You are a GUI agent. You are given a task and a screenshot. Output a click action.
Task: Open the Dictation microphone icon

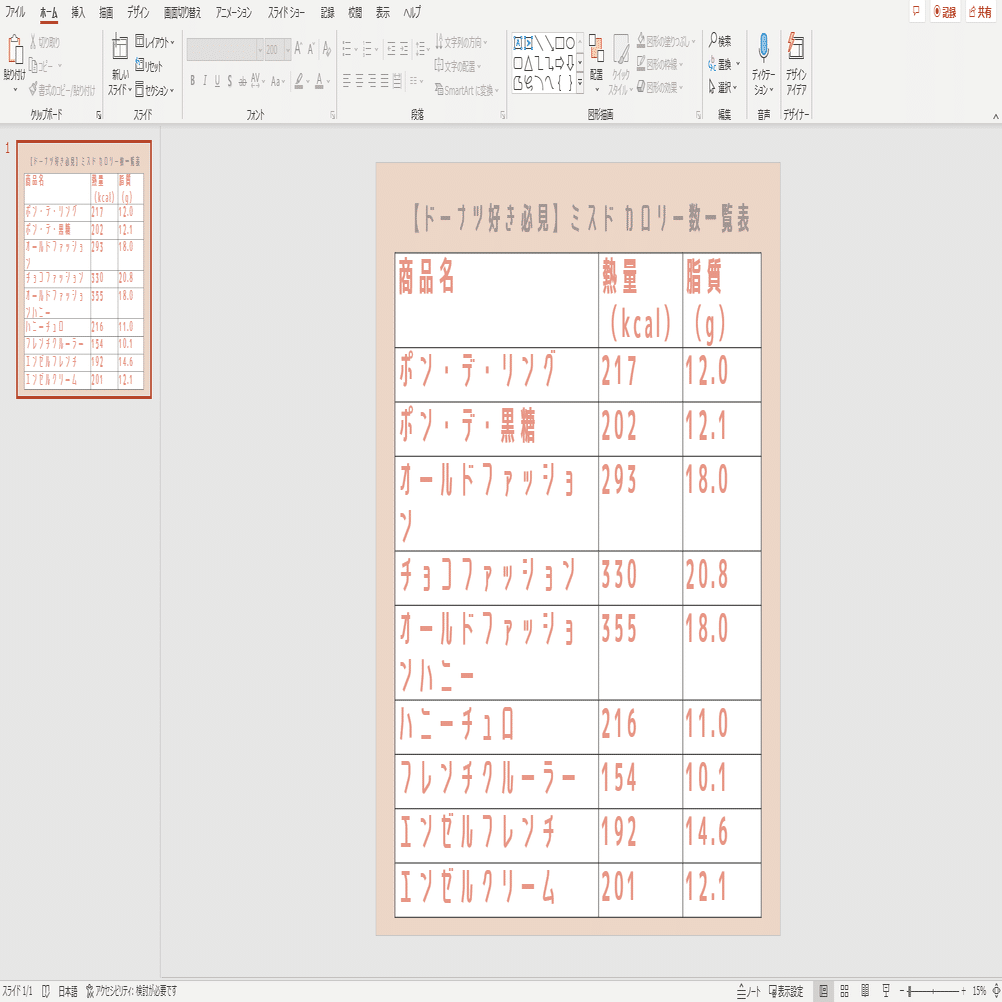[763, 49]
